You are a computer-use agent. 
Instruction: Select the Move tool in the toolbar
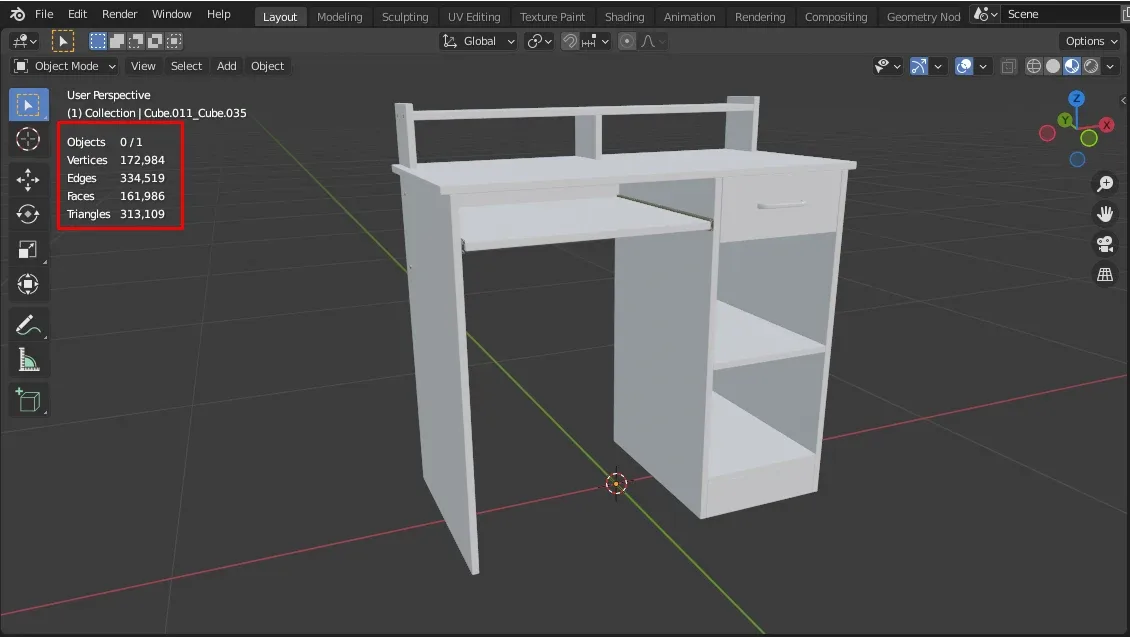click(x=28, y=180)
